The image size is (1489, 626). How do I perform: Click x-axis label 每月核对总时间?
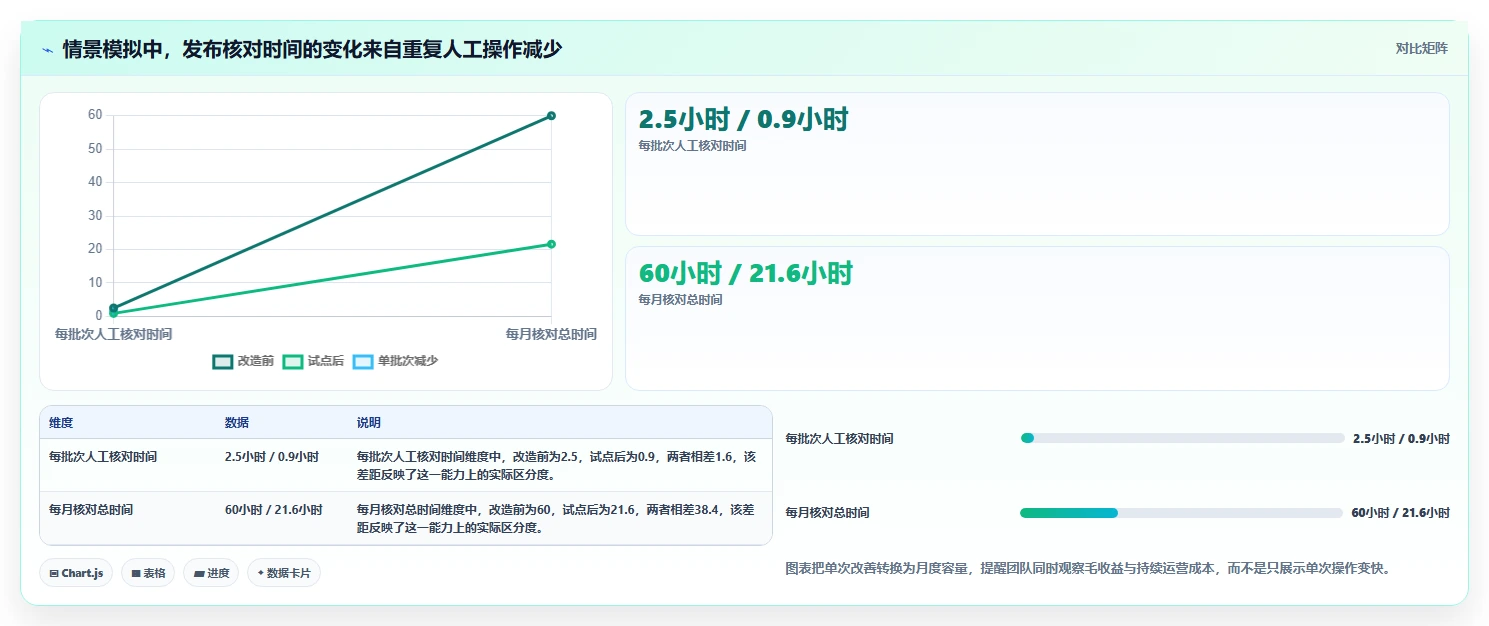[x=551, y=335]
